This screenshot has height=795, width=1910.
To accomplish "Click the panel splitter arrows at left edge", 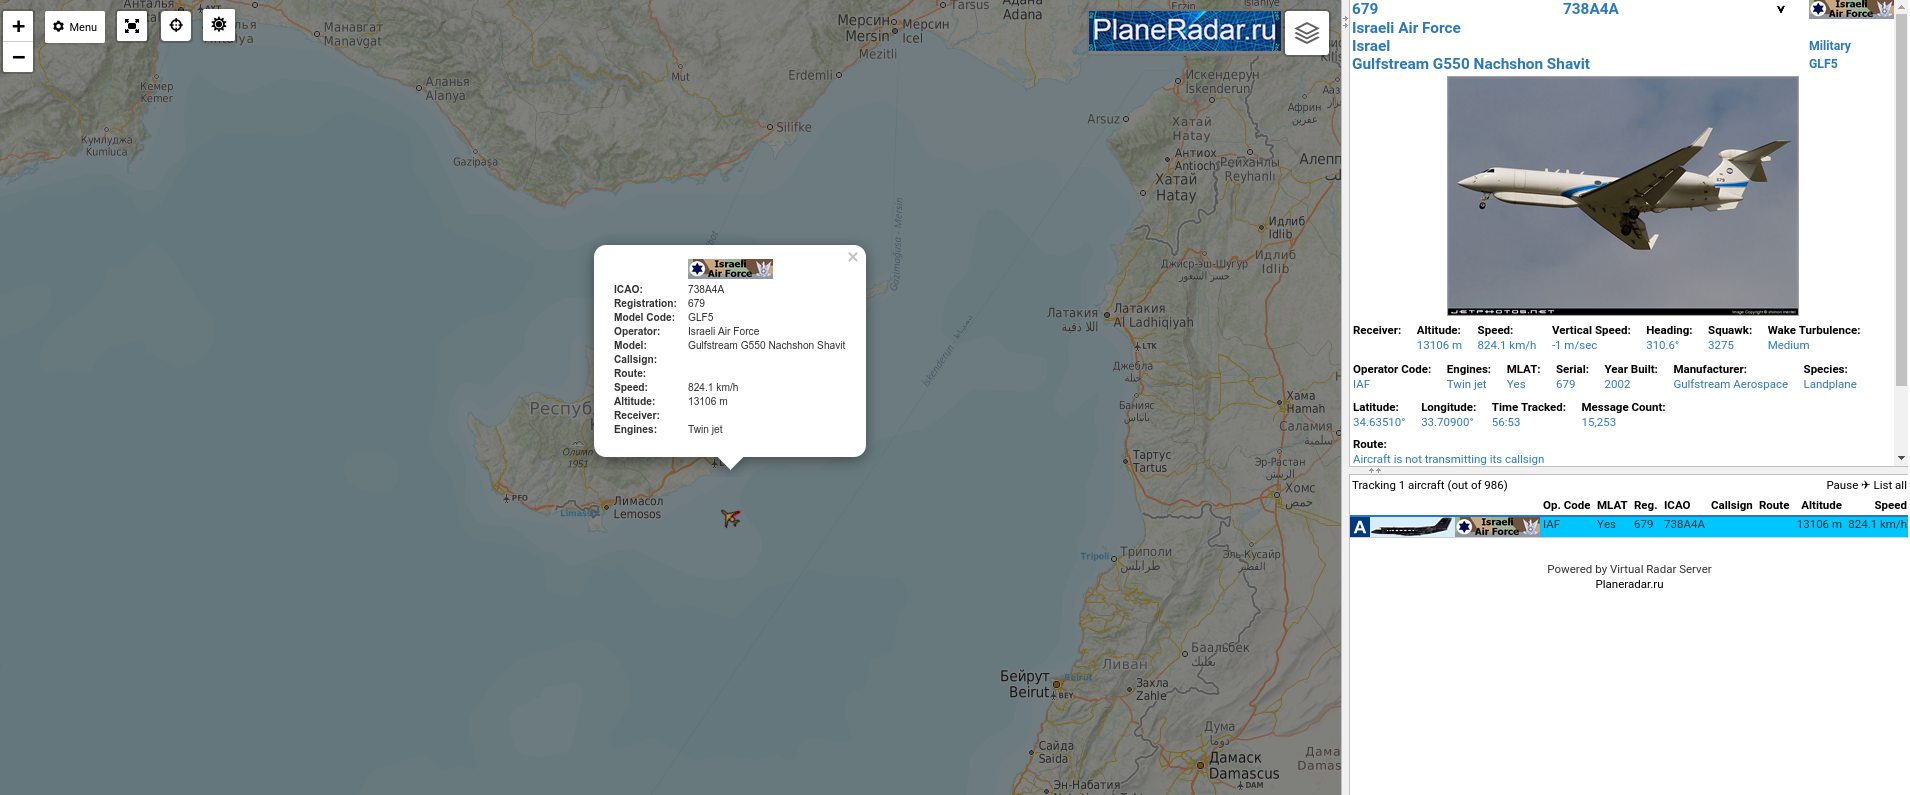I will coord(1345,20).
